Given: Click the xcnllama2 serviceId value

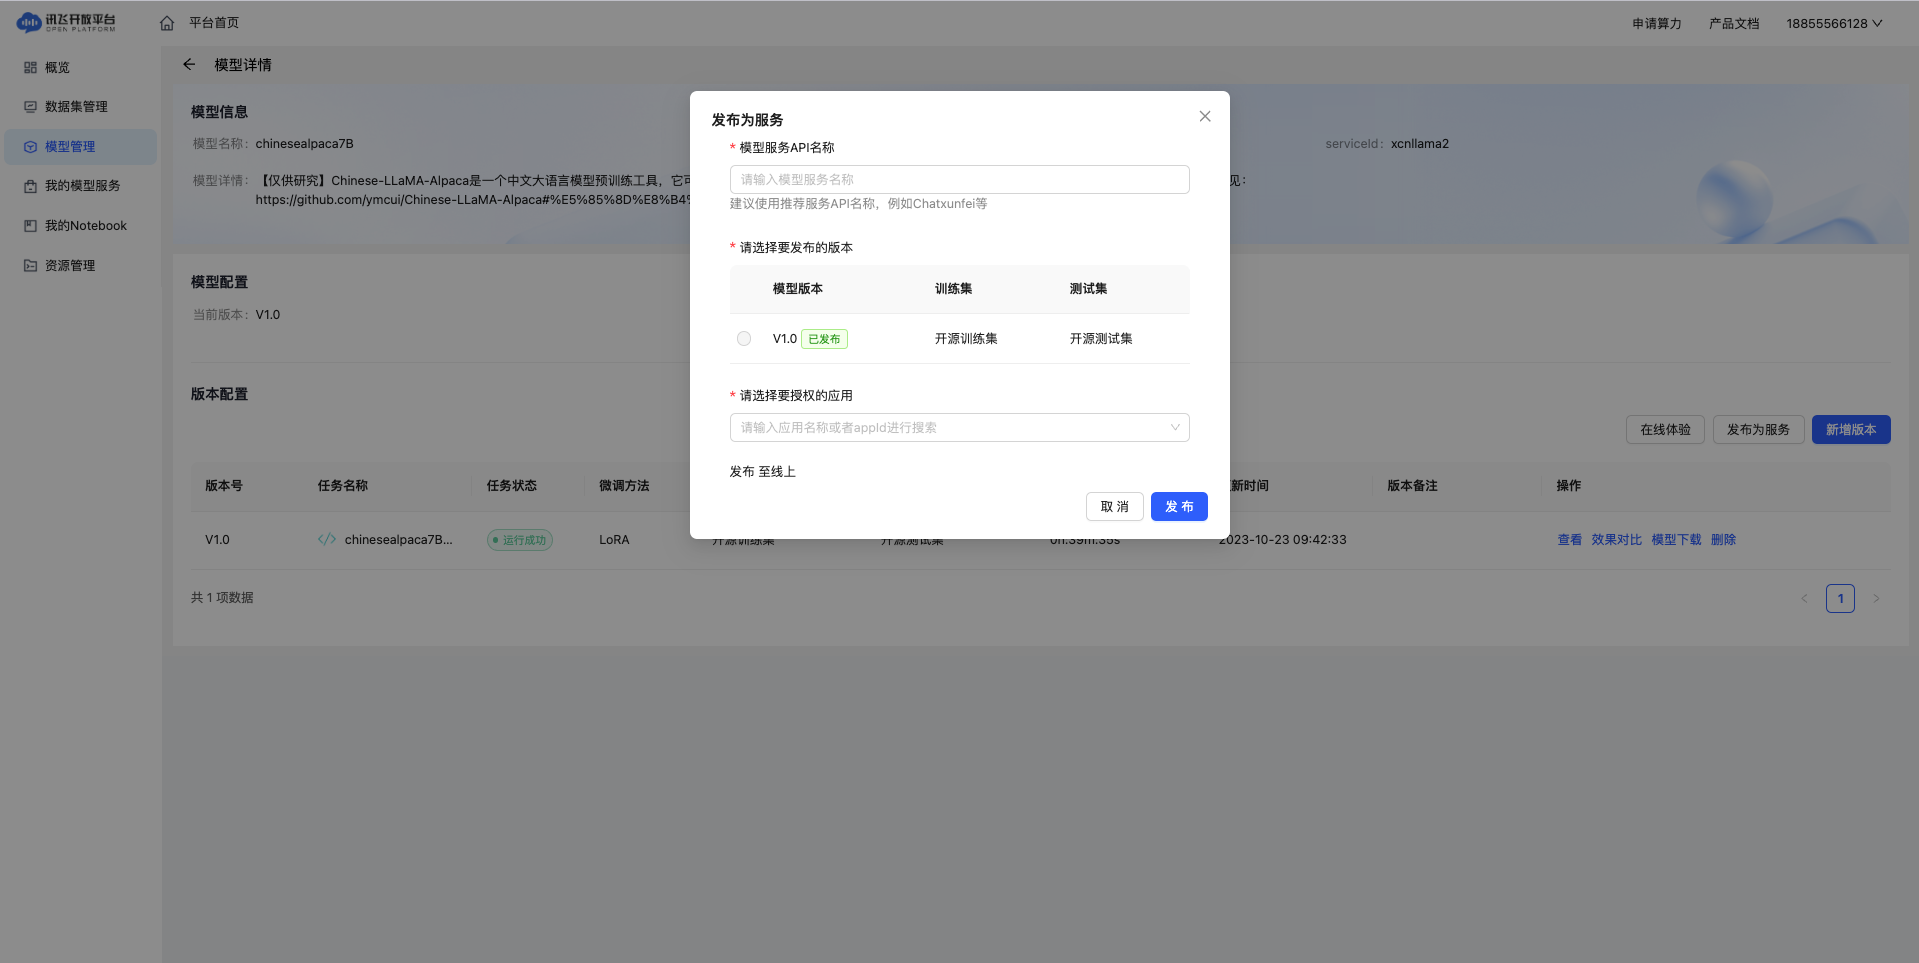Looking at the screenshot, I should [1420, 144].
